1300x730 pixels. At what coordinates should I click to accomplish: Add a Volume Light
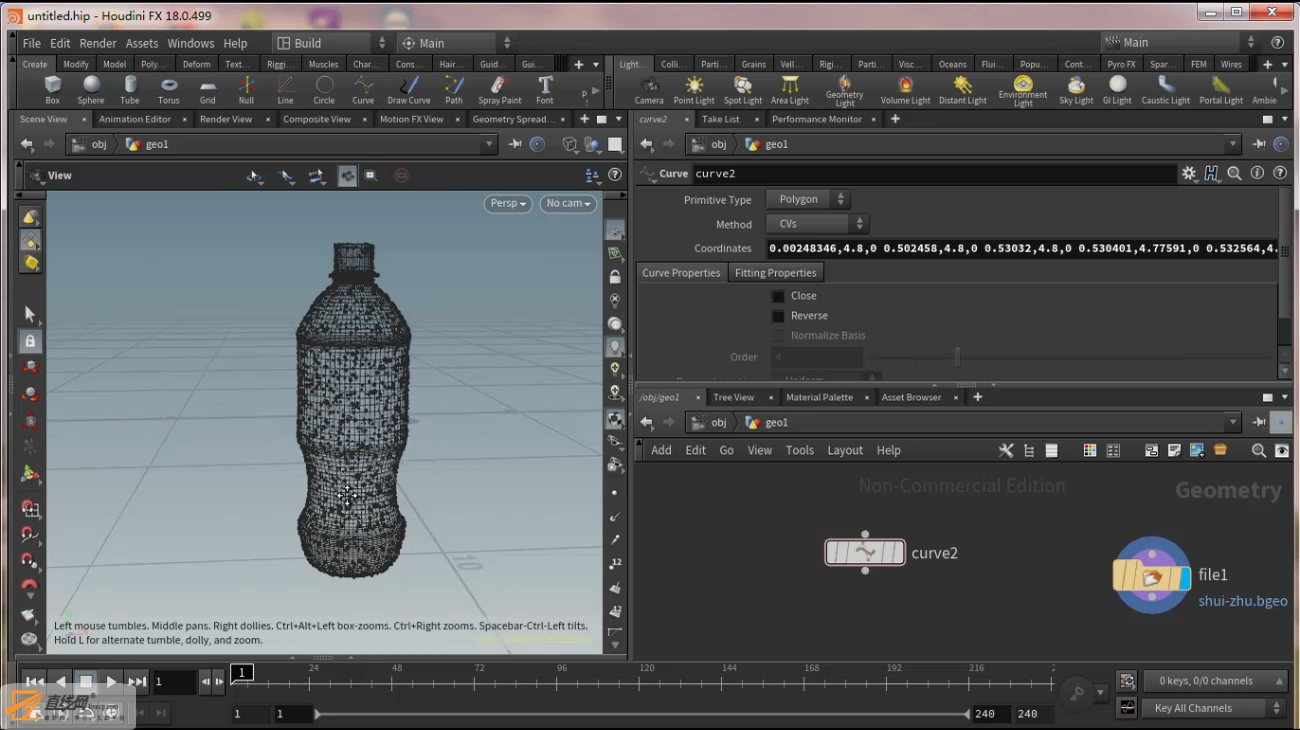[906, 89]
